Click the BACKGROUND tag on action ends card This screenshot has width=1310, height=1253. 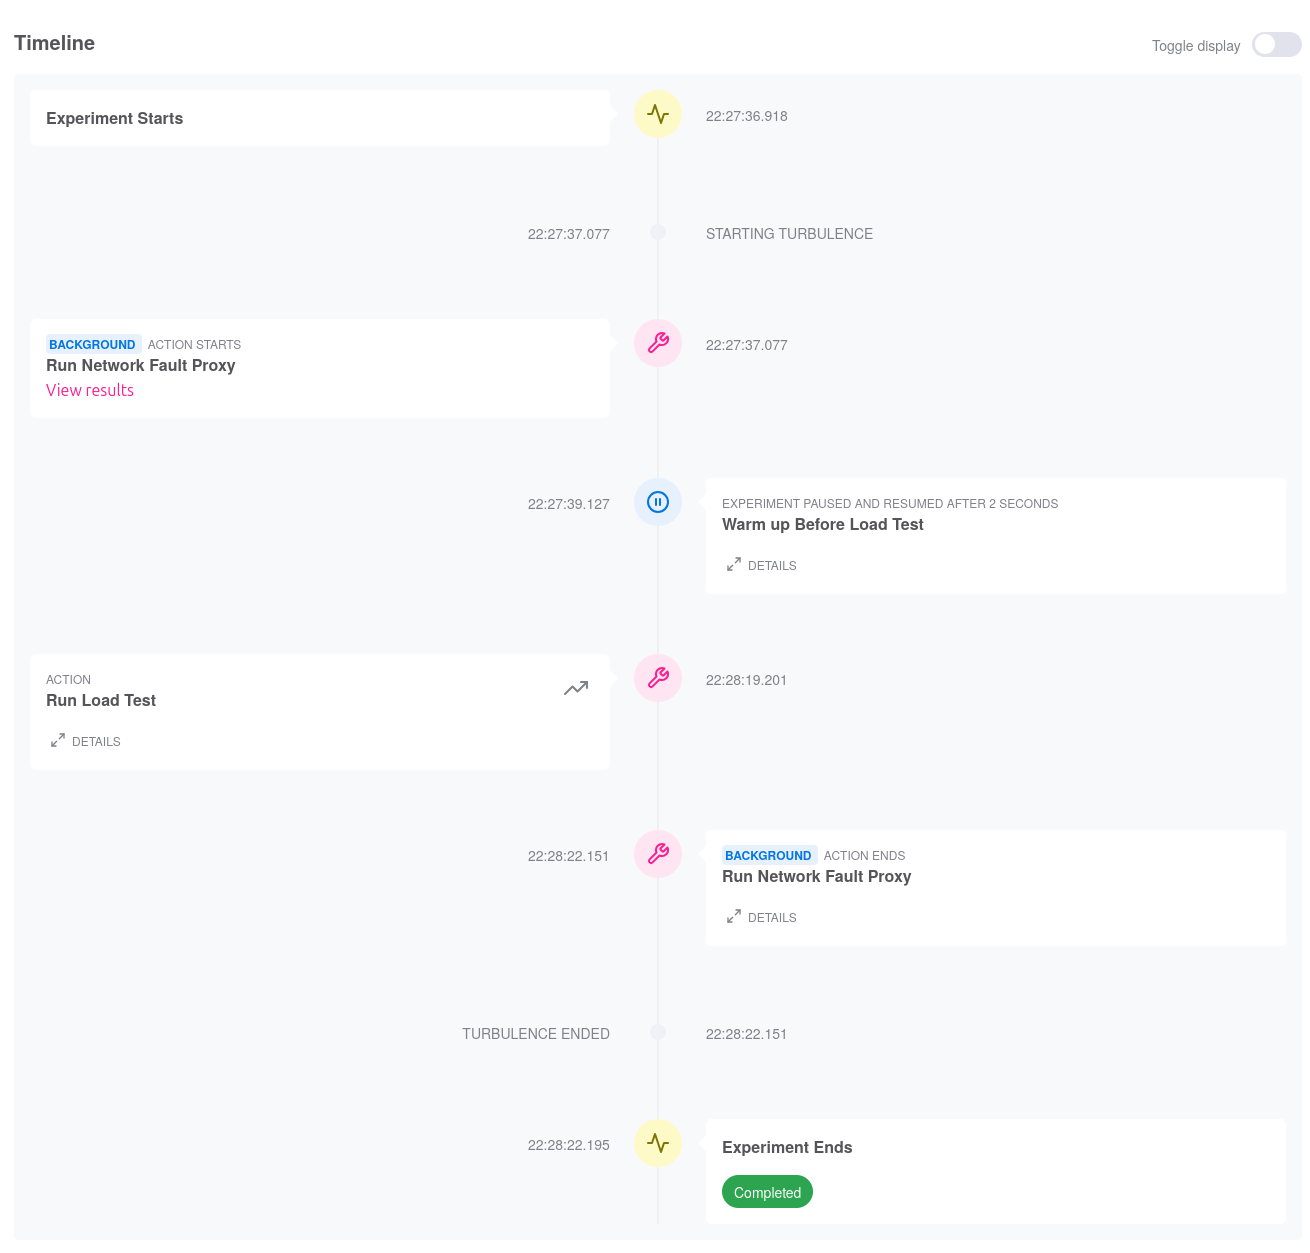tap(768, 855)
